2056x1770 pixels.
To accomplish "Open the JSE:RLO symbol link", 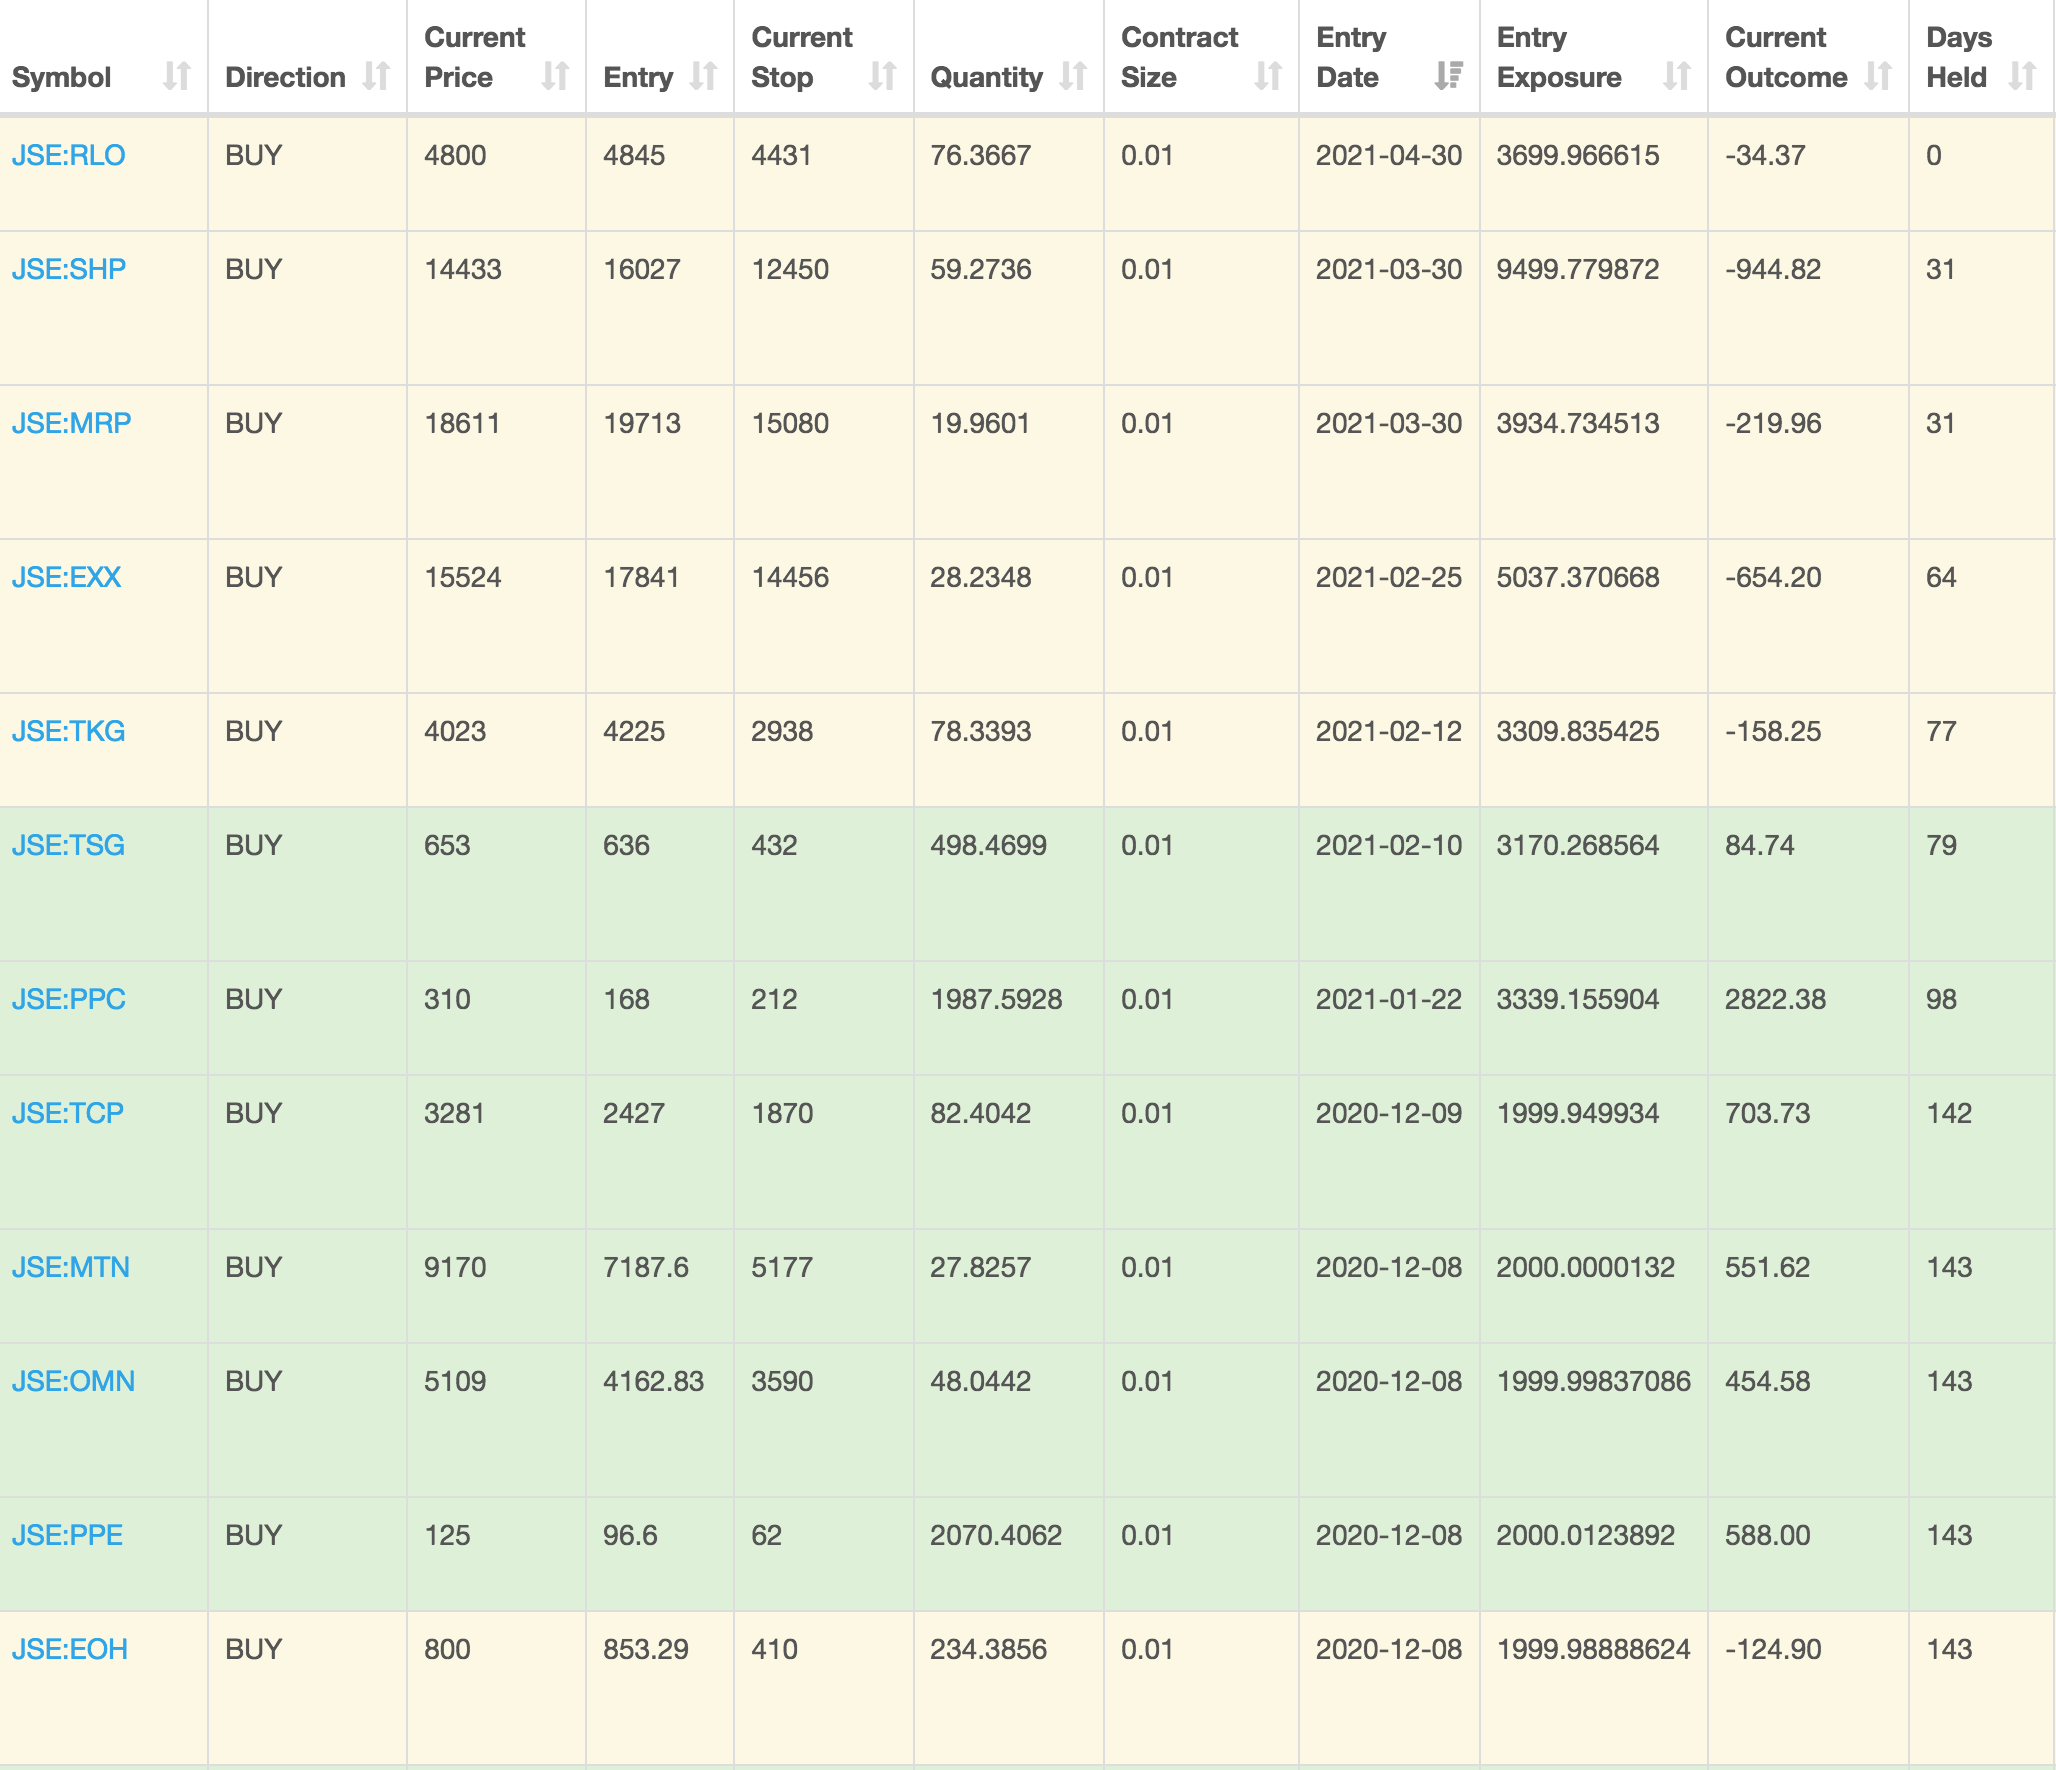I will [x=68, y=155].
